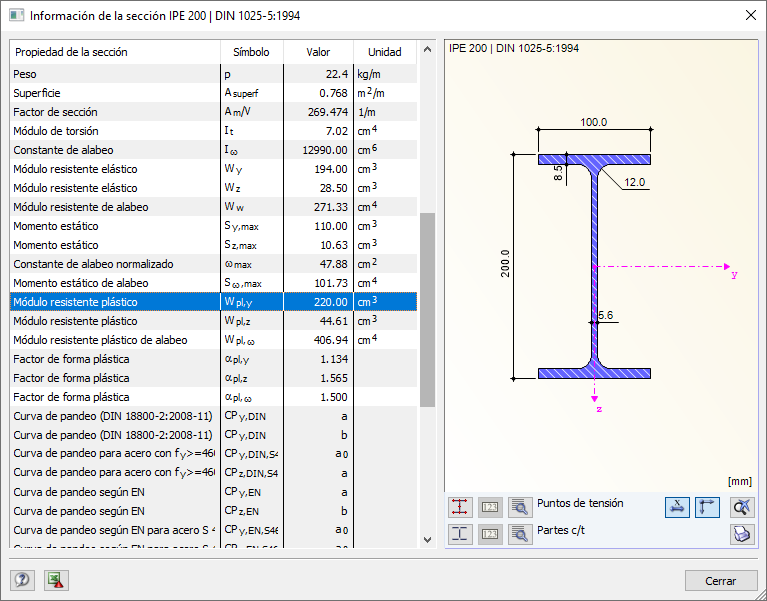Open help for this dialog
Screen dimensions: 767x601
pyautogui.click(x=22, y=580)
